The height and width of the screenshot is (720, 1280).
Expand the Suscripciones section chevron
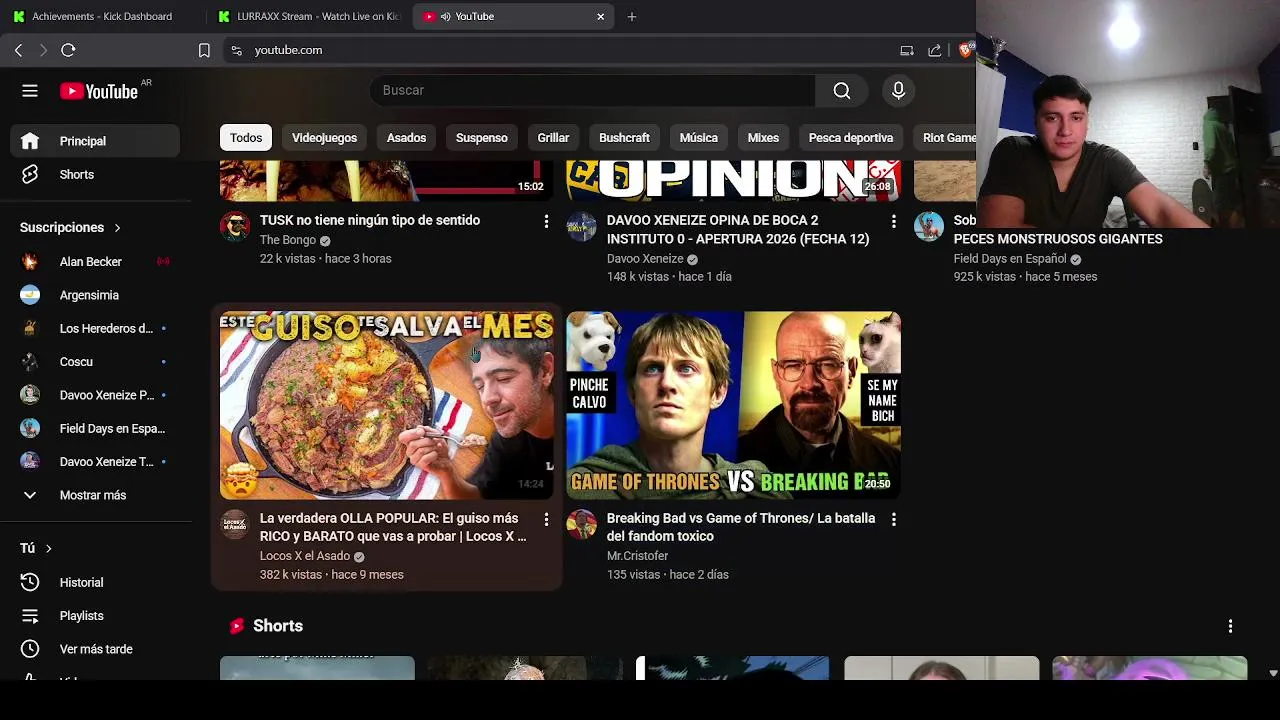pos(117,228)
